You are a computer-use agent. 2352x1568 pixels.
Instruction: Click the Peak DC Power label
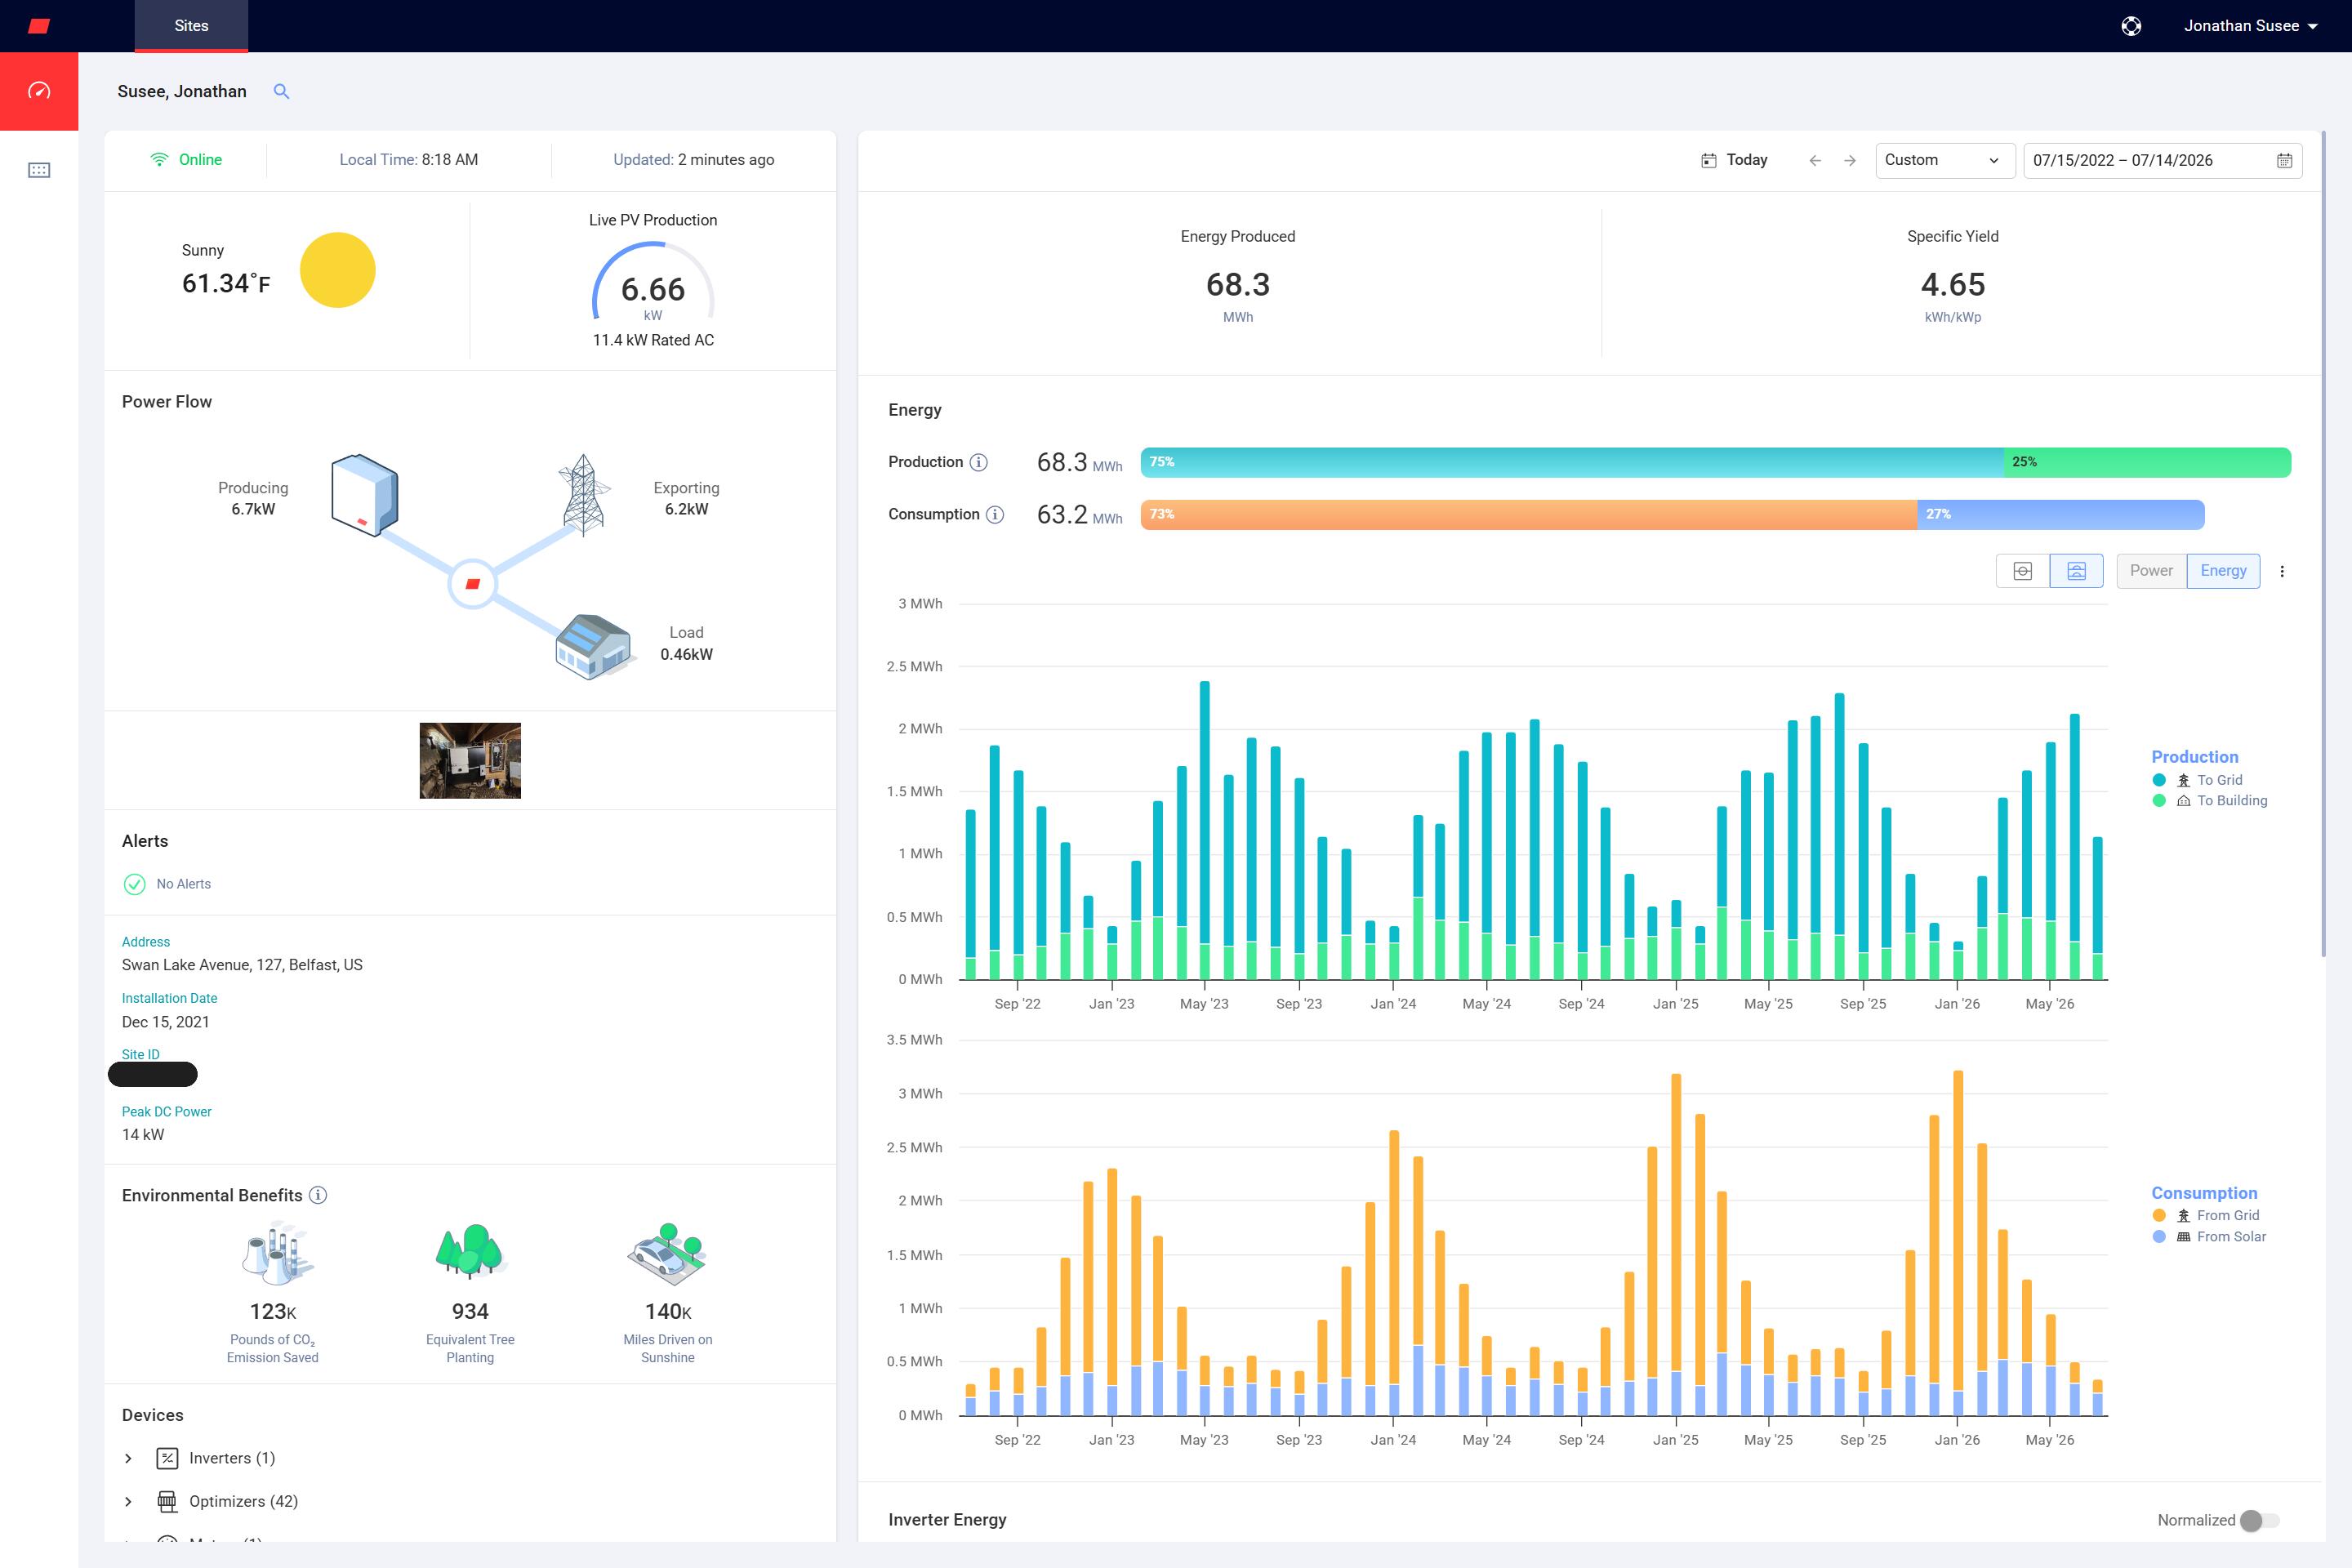166,1112
